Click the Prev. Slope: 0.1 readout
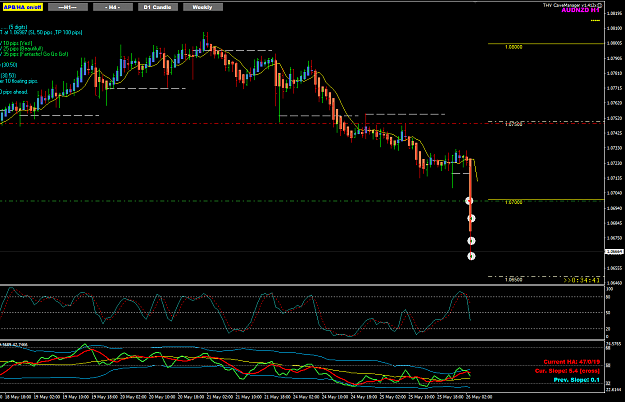The width and height of the screenshot is (625, 402). click(x=576, y=380)
